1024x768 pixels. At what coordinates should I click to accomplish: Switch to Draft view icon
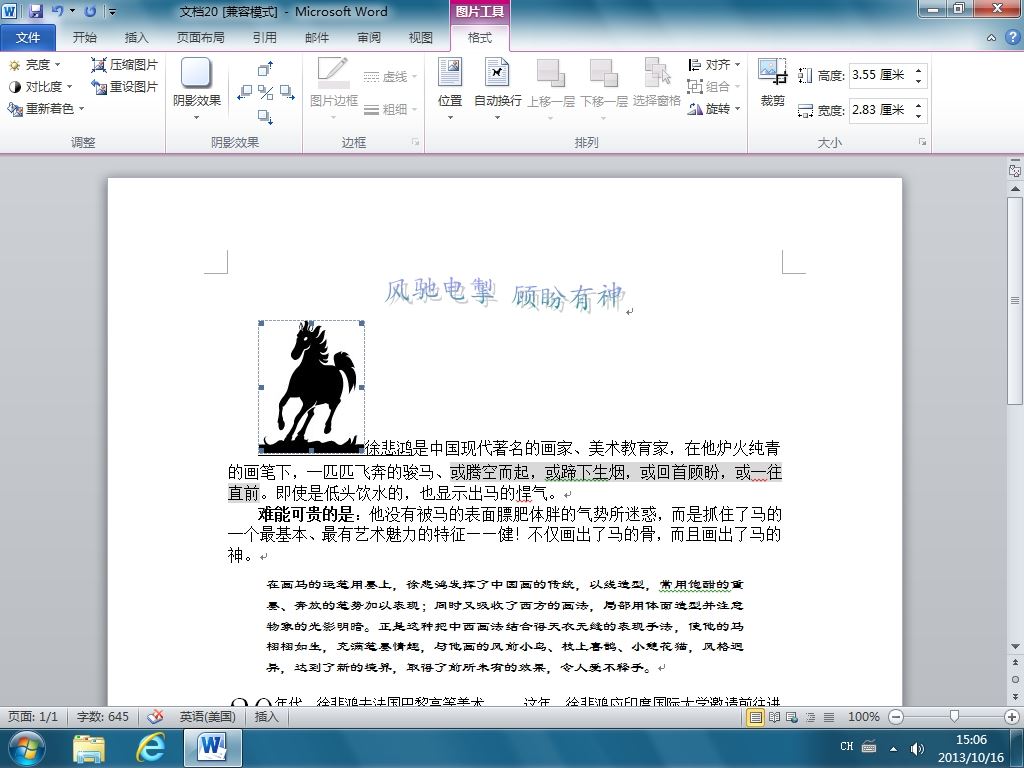coord(829,717)
